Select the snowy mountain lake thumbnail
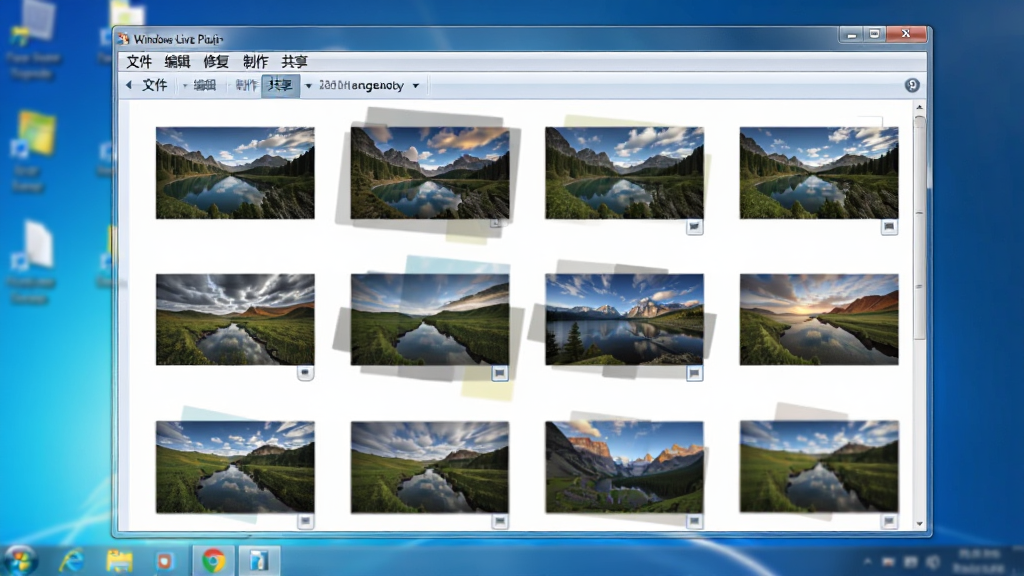The height and width of the screenshot is (576, 1024). pos(624,319)
